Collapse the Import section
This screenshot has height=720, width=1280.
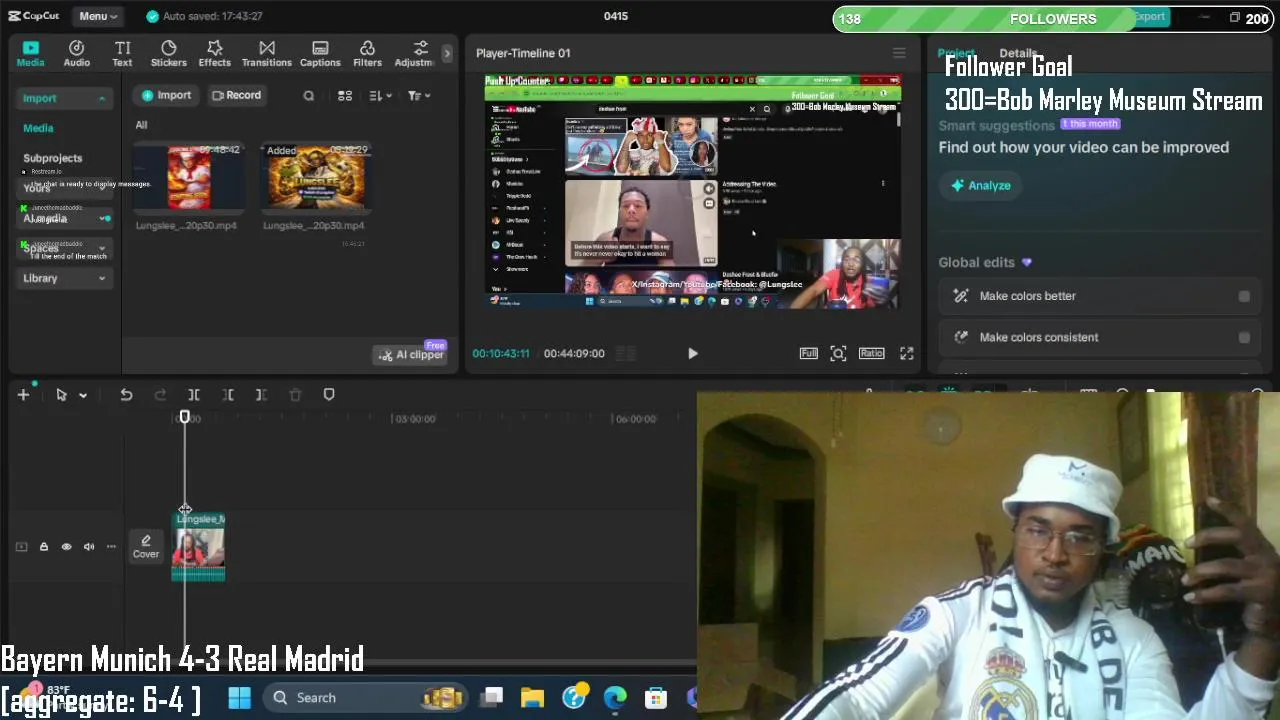[x=101, y=98]
